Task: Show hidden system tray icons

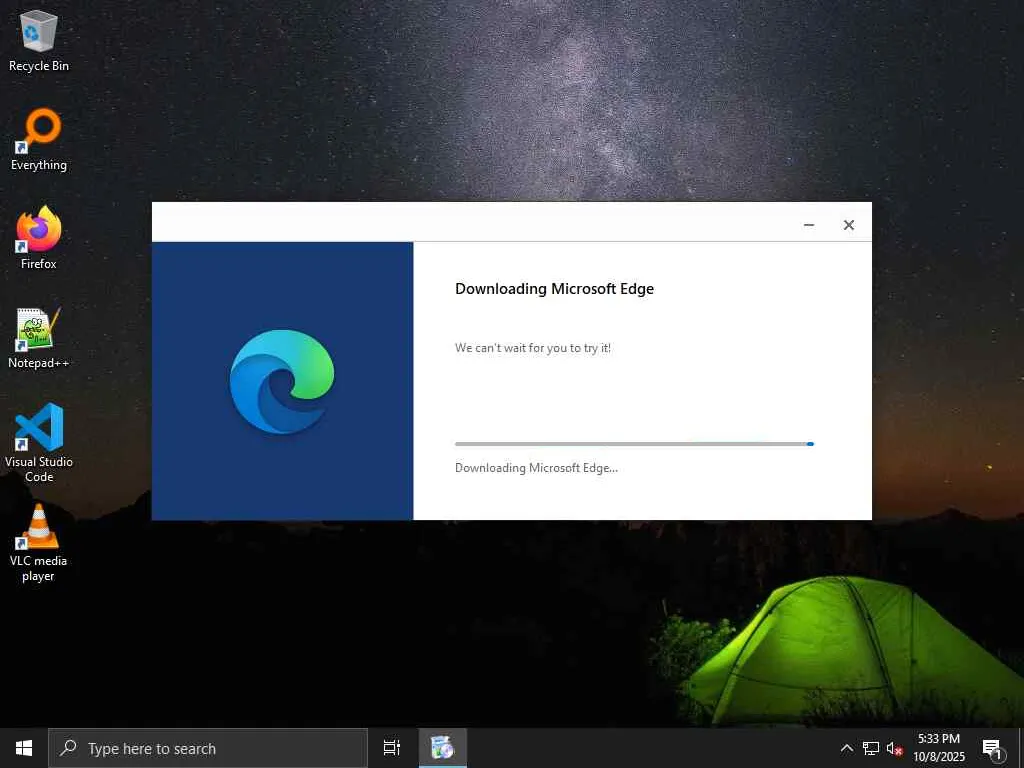Action: (x=846, y=748)
